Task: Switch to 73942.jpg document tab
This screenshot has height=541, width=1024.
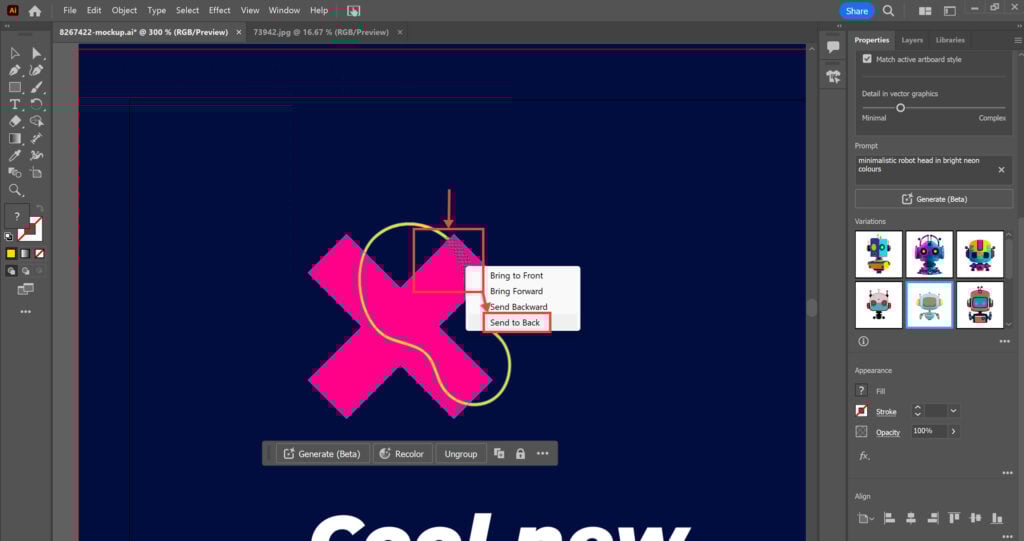Action: point(321,32)
